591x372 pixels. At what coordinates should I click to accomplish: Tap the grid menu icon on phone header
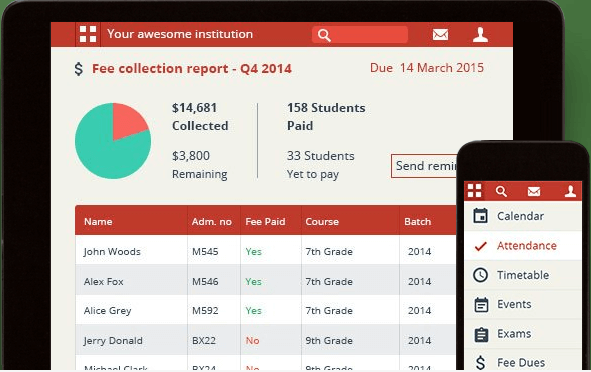475,191
